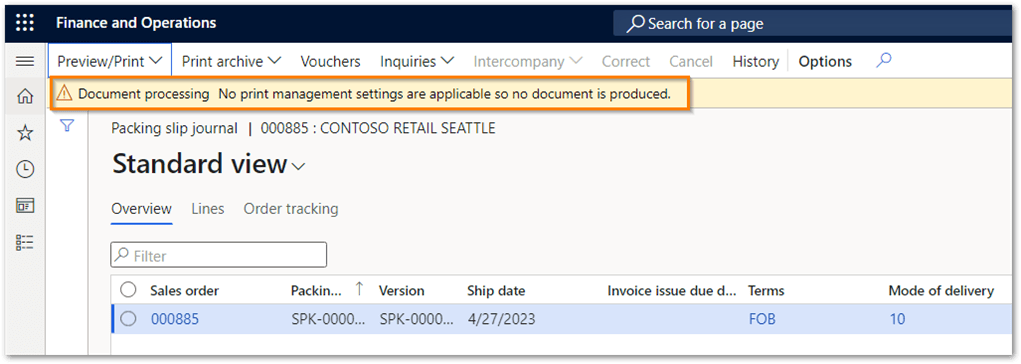This screenshot has width=1021, height=364.
Task: Select all rows using header radio
Action: (129, 290)
